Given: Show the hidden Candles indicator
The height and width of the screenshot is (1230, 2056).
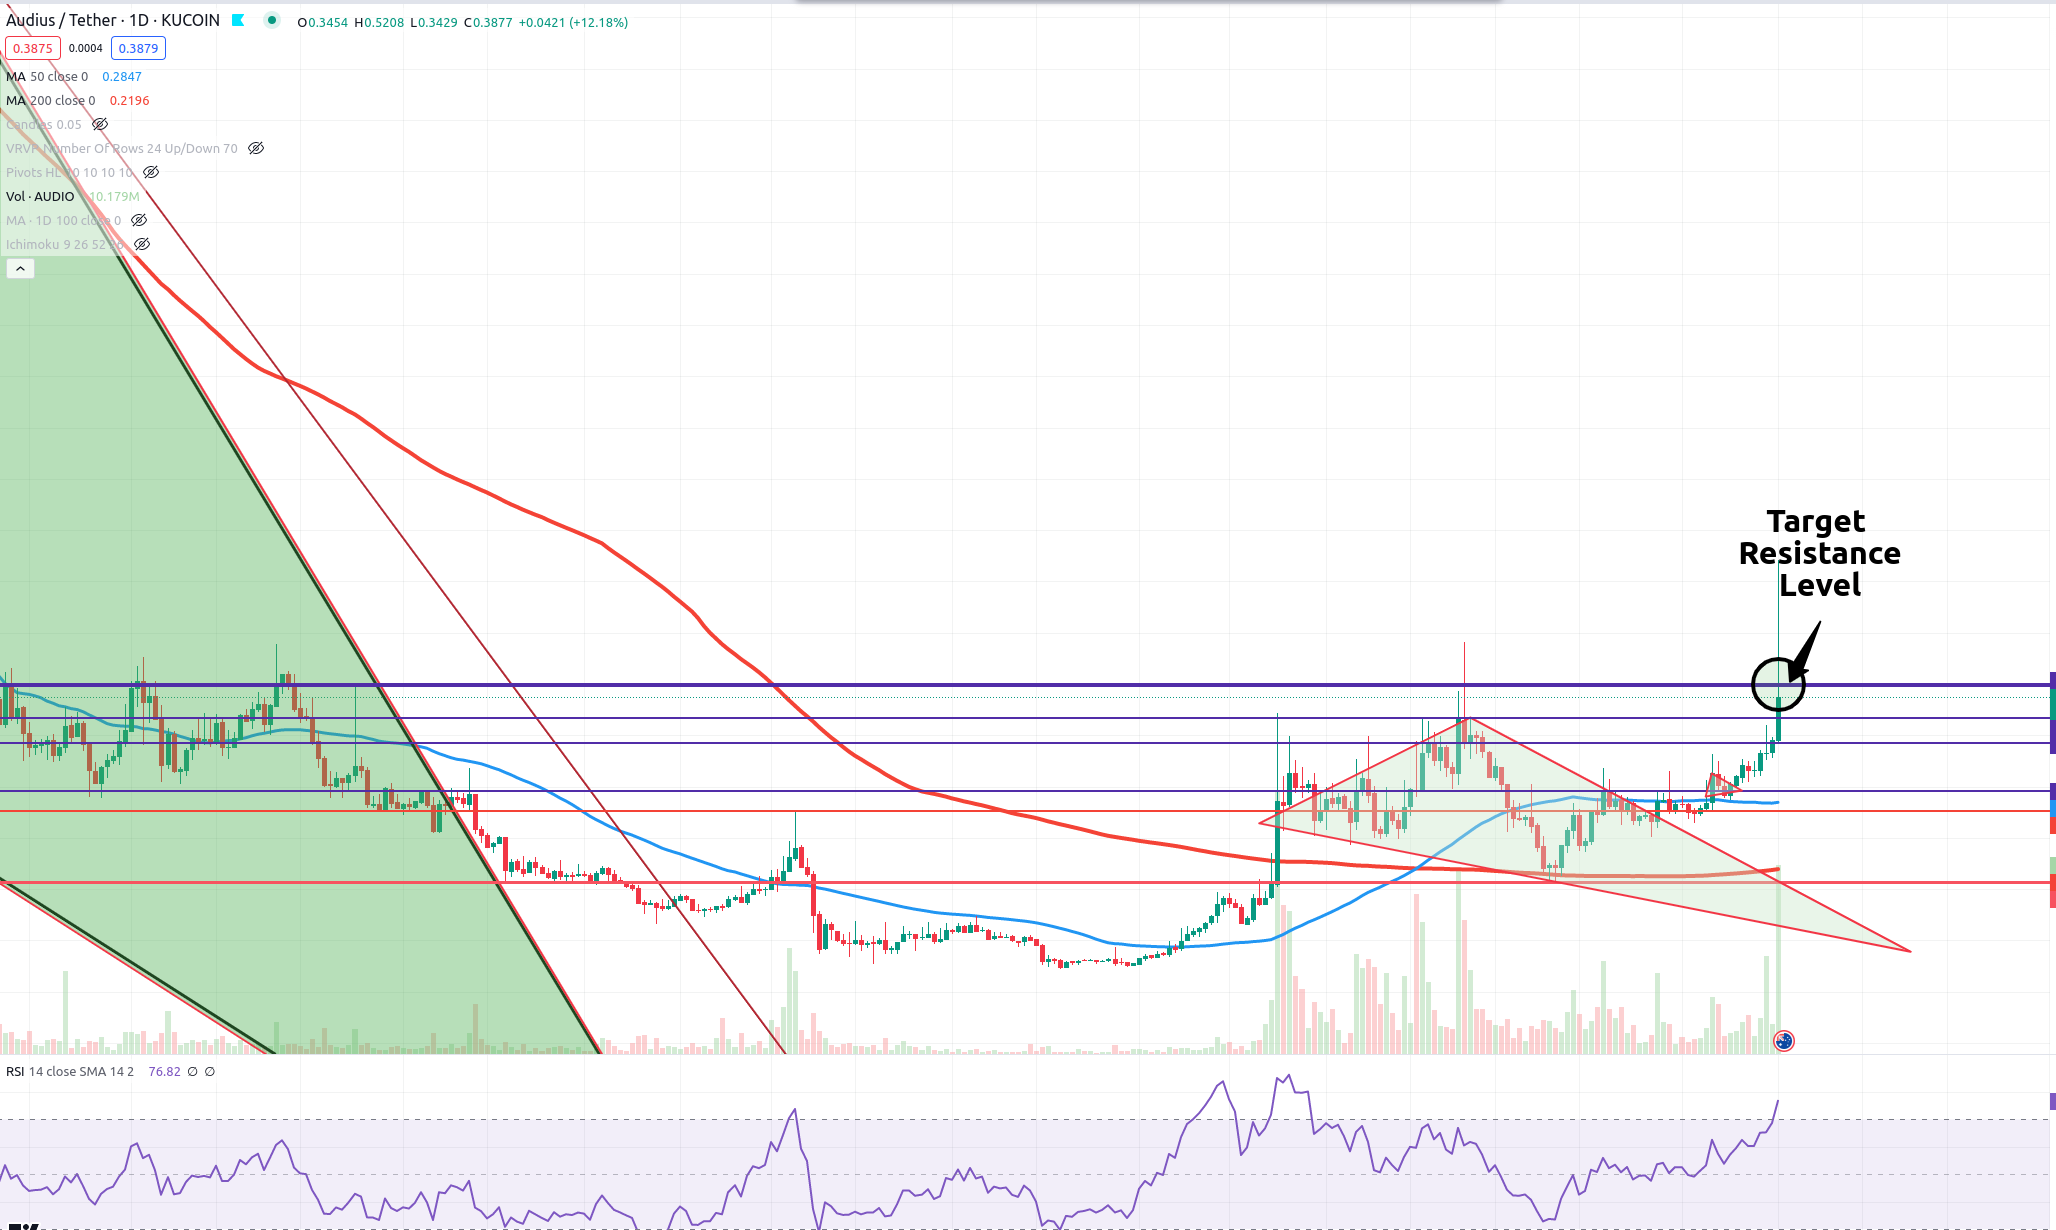Looking at the screenshot, I should coord(100,124).
